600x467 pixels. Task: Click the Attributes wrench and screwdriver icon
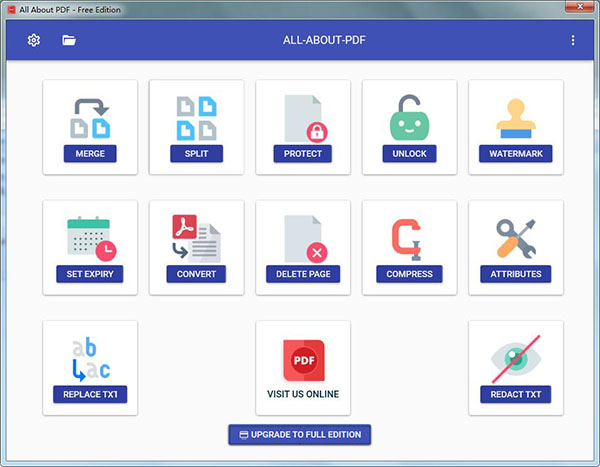(x=516, y=238)
